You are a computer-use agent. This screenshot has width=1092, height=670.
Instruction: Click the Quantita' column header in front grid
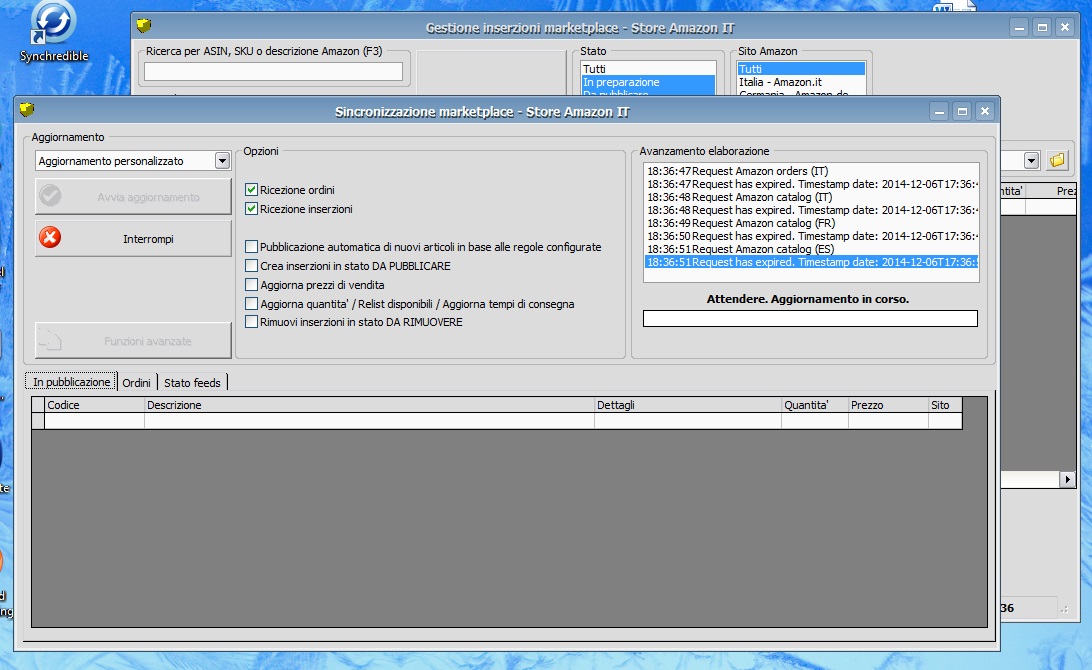(815, 405)
